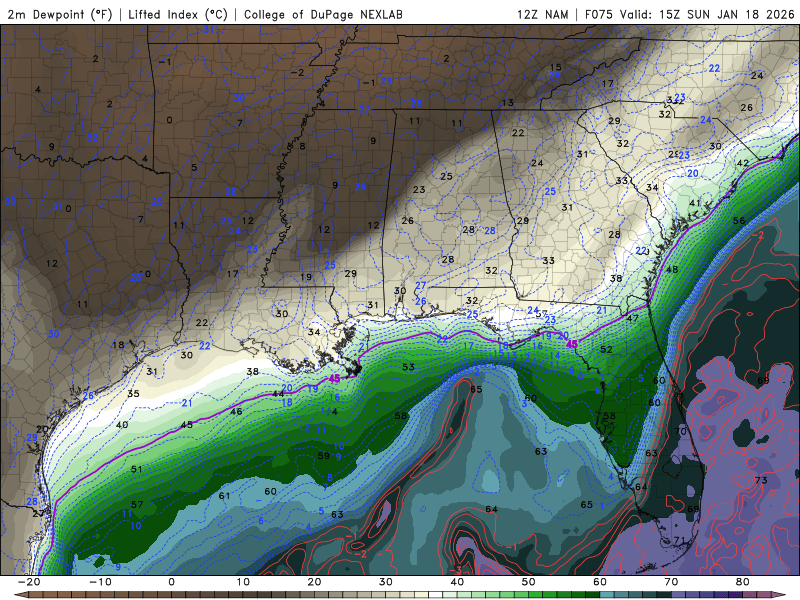800x600 pixels.
Task: Click the dewpoint value 57 off the Texas coast
Action: click(x=137, y=505)
